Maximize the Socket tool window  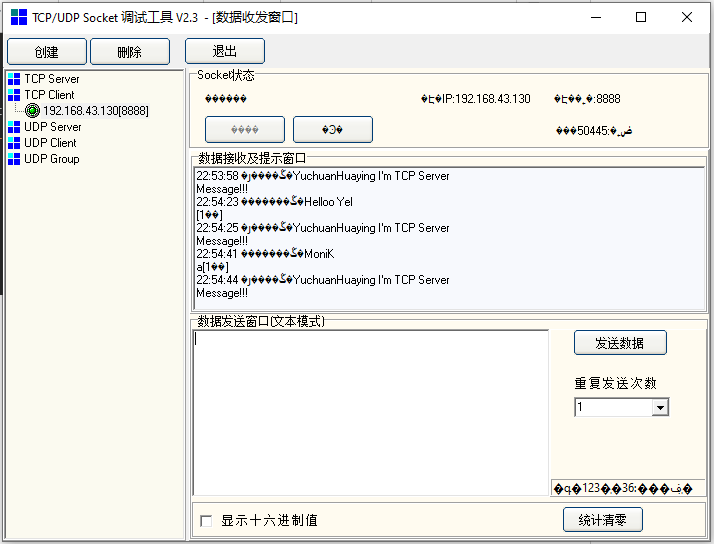641,17
